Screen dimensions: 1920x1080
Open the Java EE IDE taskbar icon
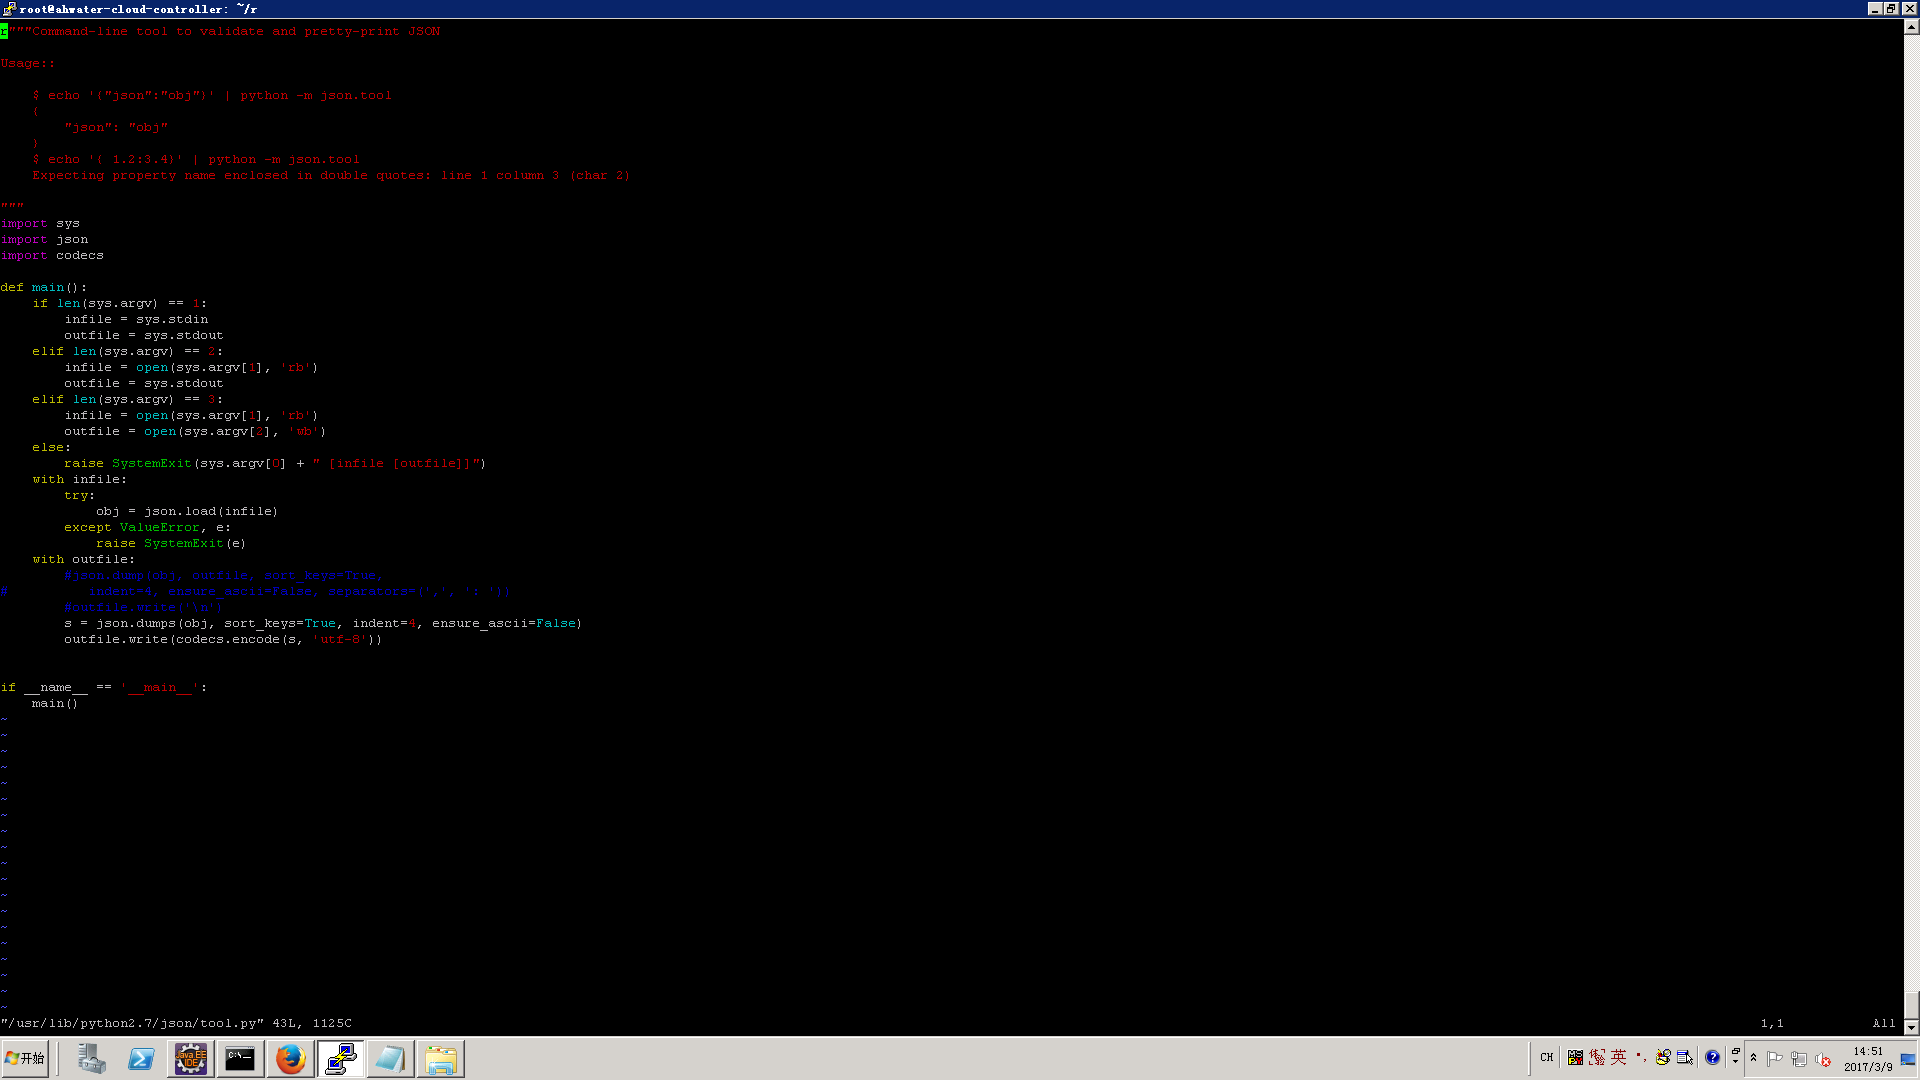[x=191, y=1058]
